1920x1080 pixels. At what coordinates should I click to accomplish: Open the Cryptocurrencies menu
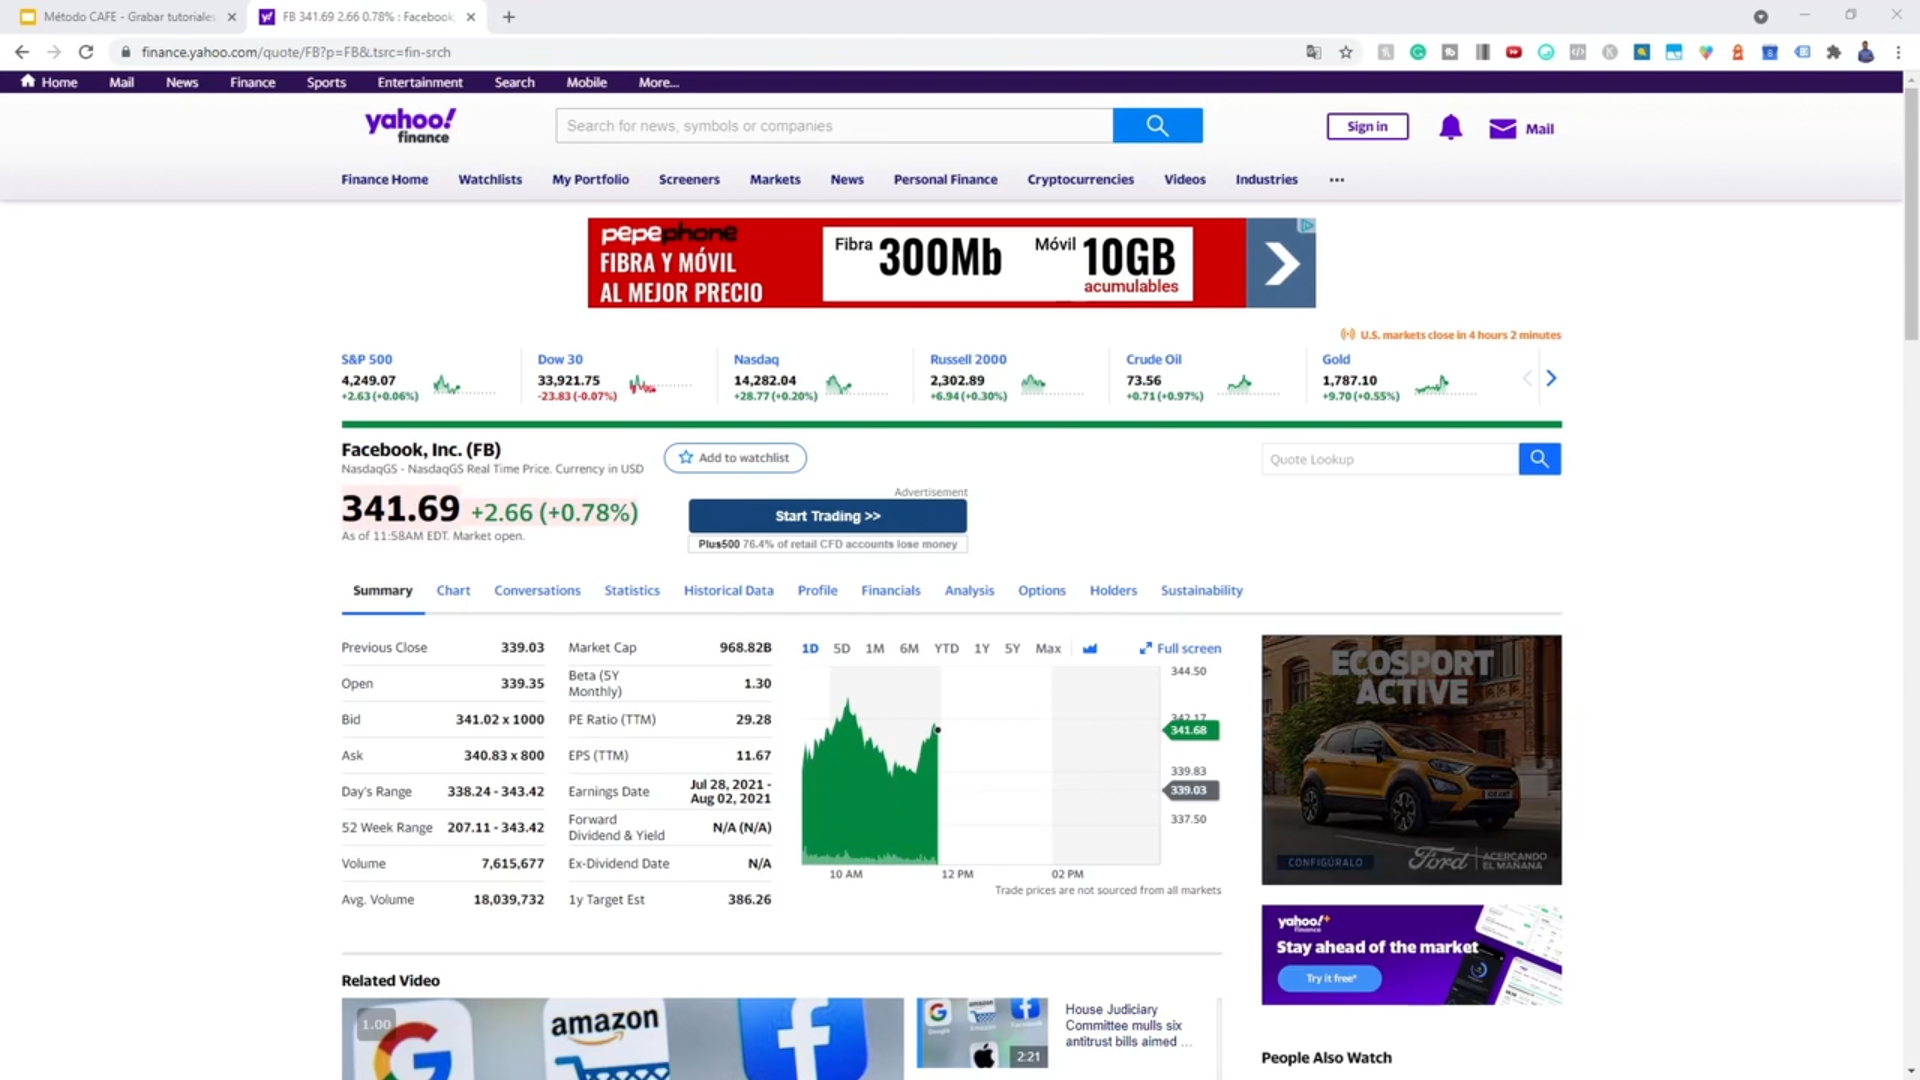click(1081, 180)
